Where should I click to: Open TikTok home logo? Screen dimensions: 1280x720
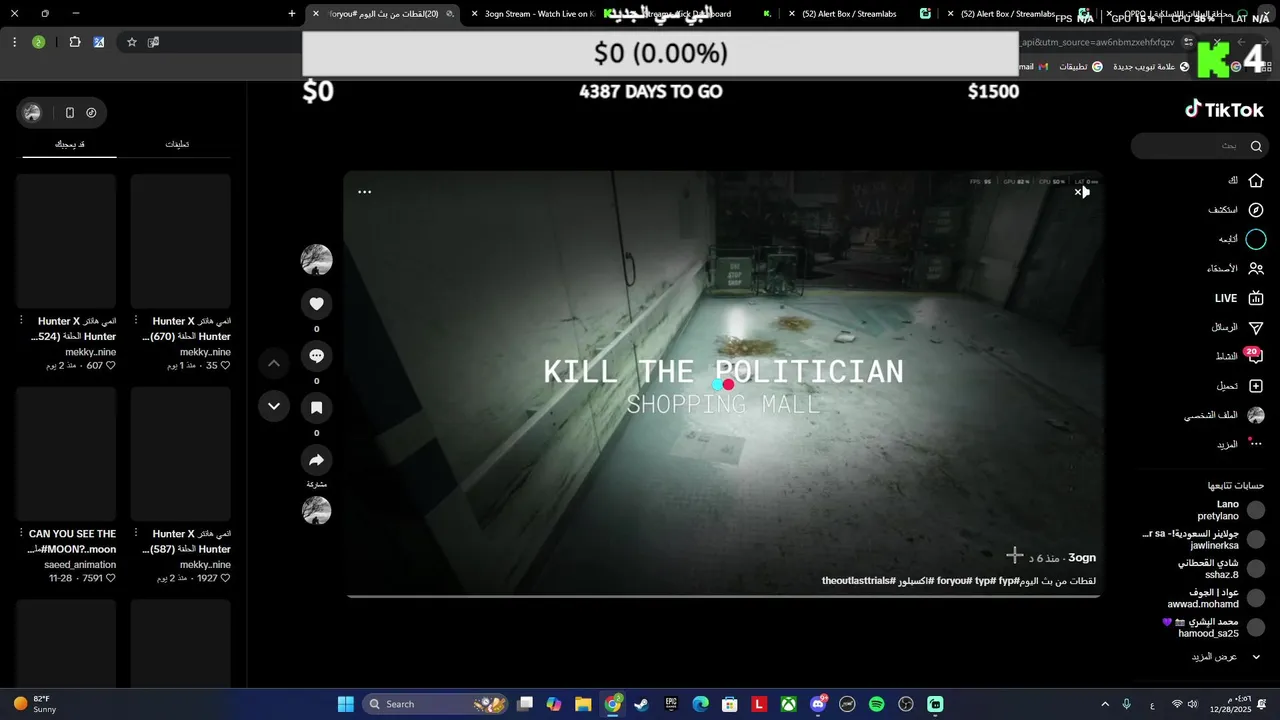click(x=1224, y=110)
